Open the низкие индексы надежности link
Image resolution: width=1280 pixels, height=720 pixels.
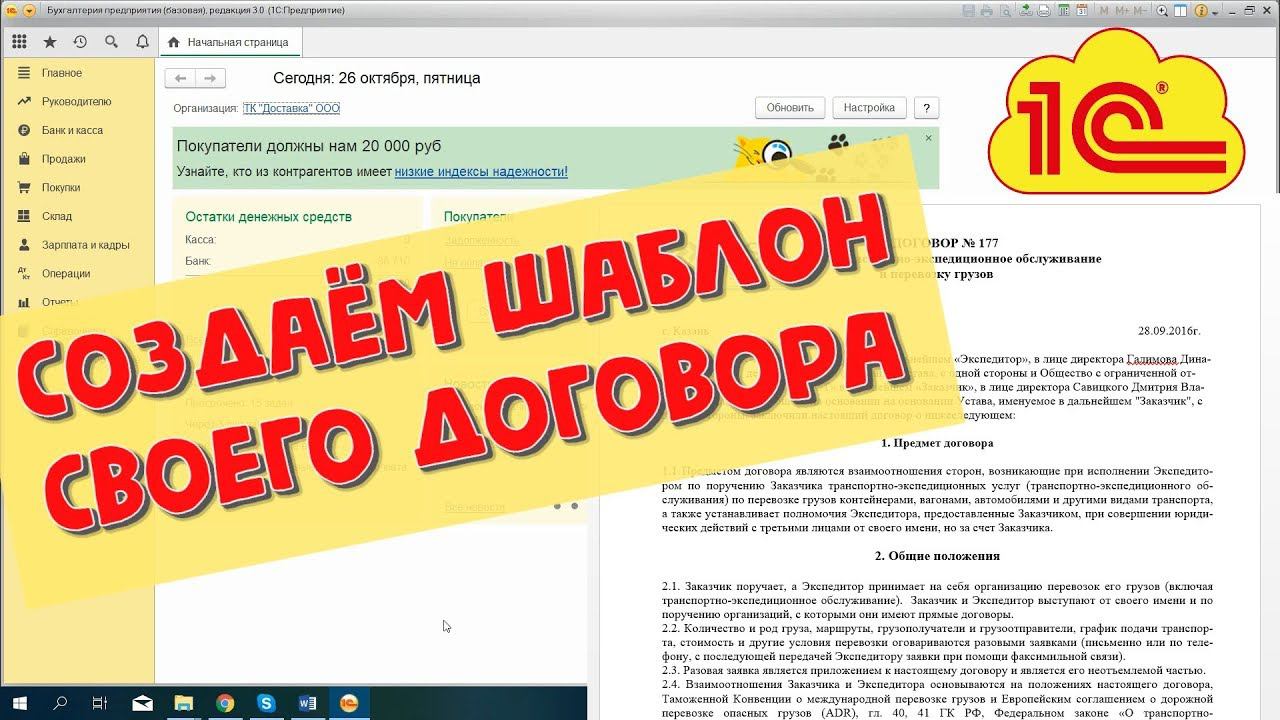pyautogui.click(x=481, y=172)
